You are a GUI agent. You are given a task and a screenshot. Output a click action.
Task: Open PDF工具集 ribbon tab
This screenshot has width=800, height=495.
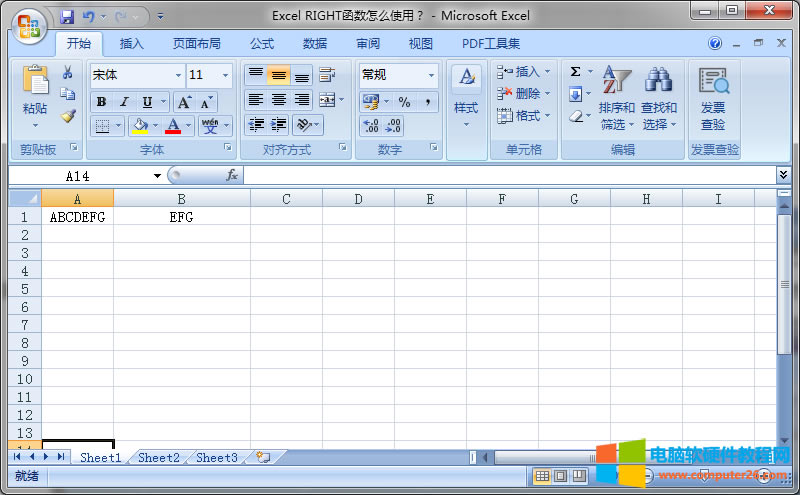491,44
